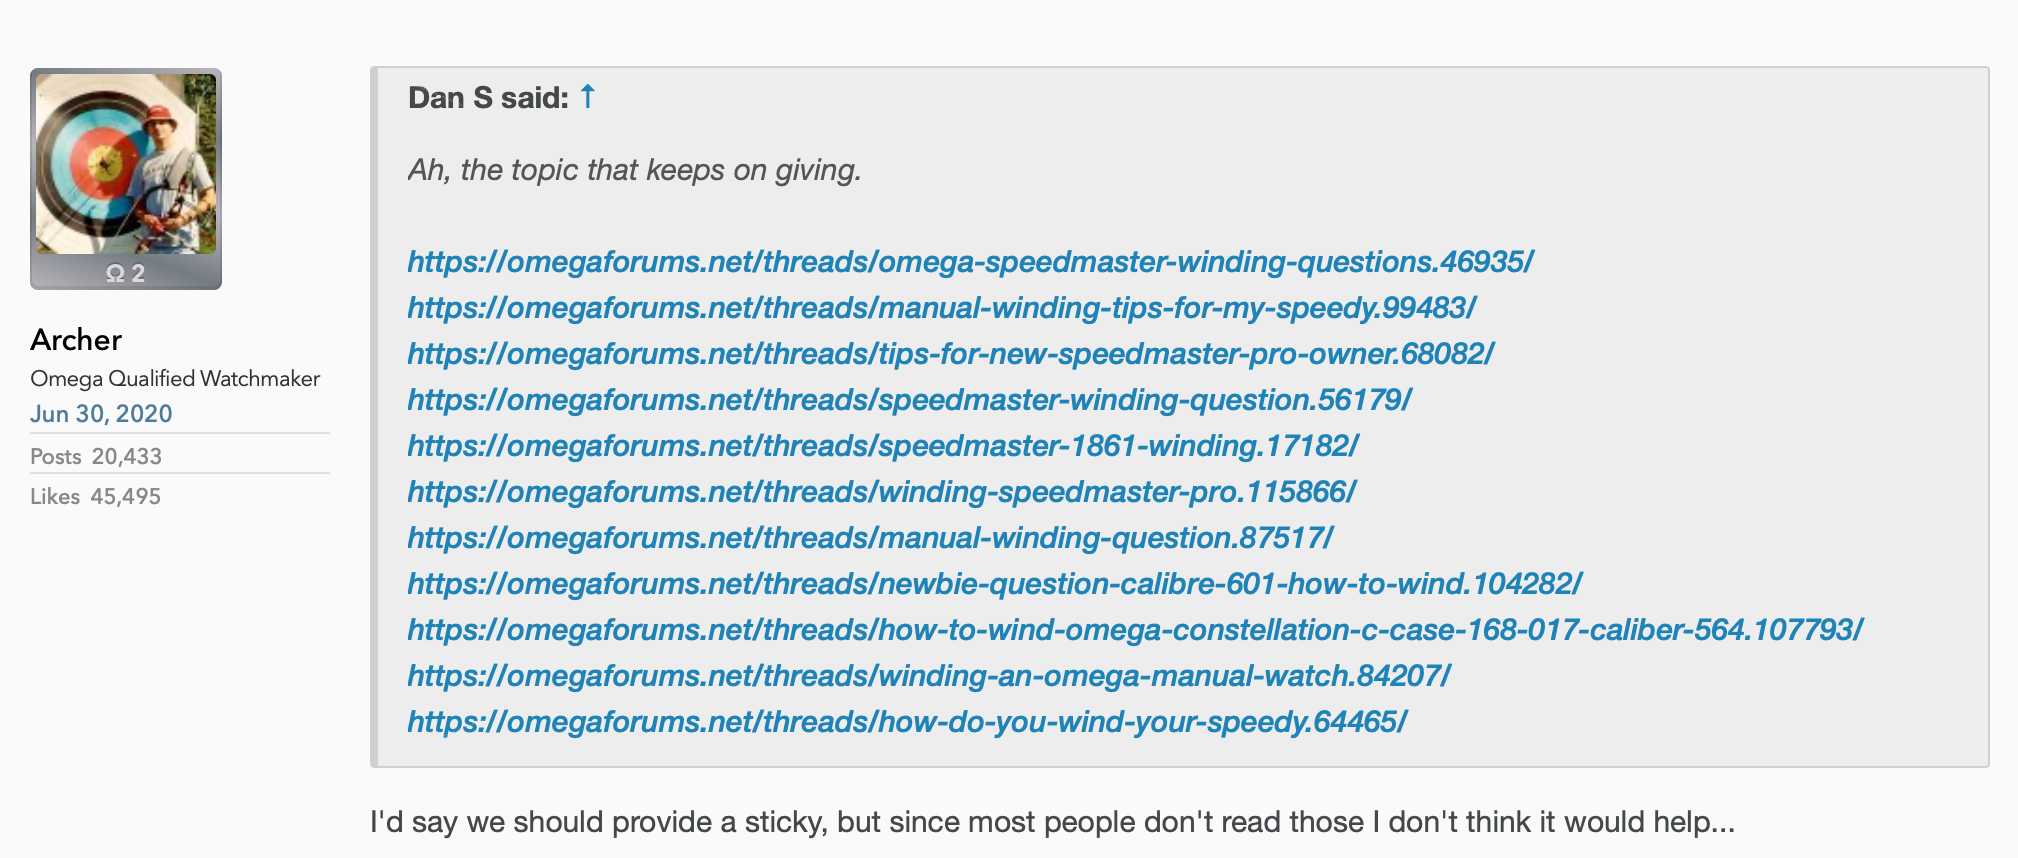The height and width of the screenshot is (858, 2018).
Task: Open the speedmaster-1861-winding thread link
Action: (x=882, y=446)
